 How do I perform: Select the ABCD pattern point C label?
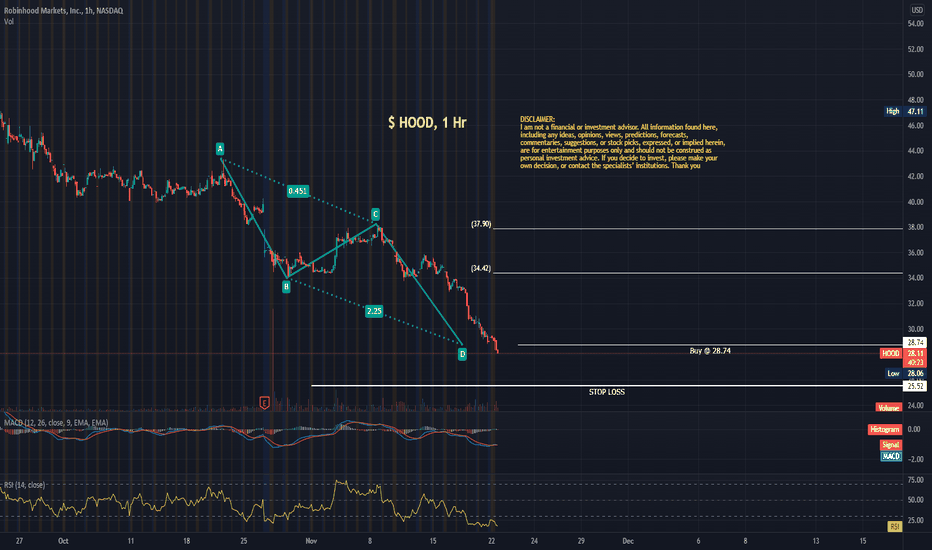(x=375, y=214)
